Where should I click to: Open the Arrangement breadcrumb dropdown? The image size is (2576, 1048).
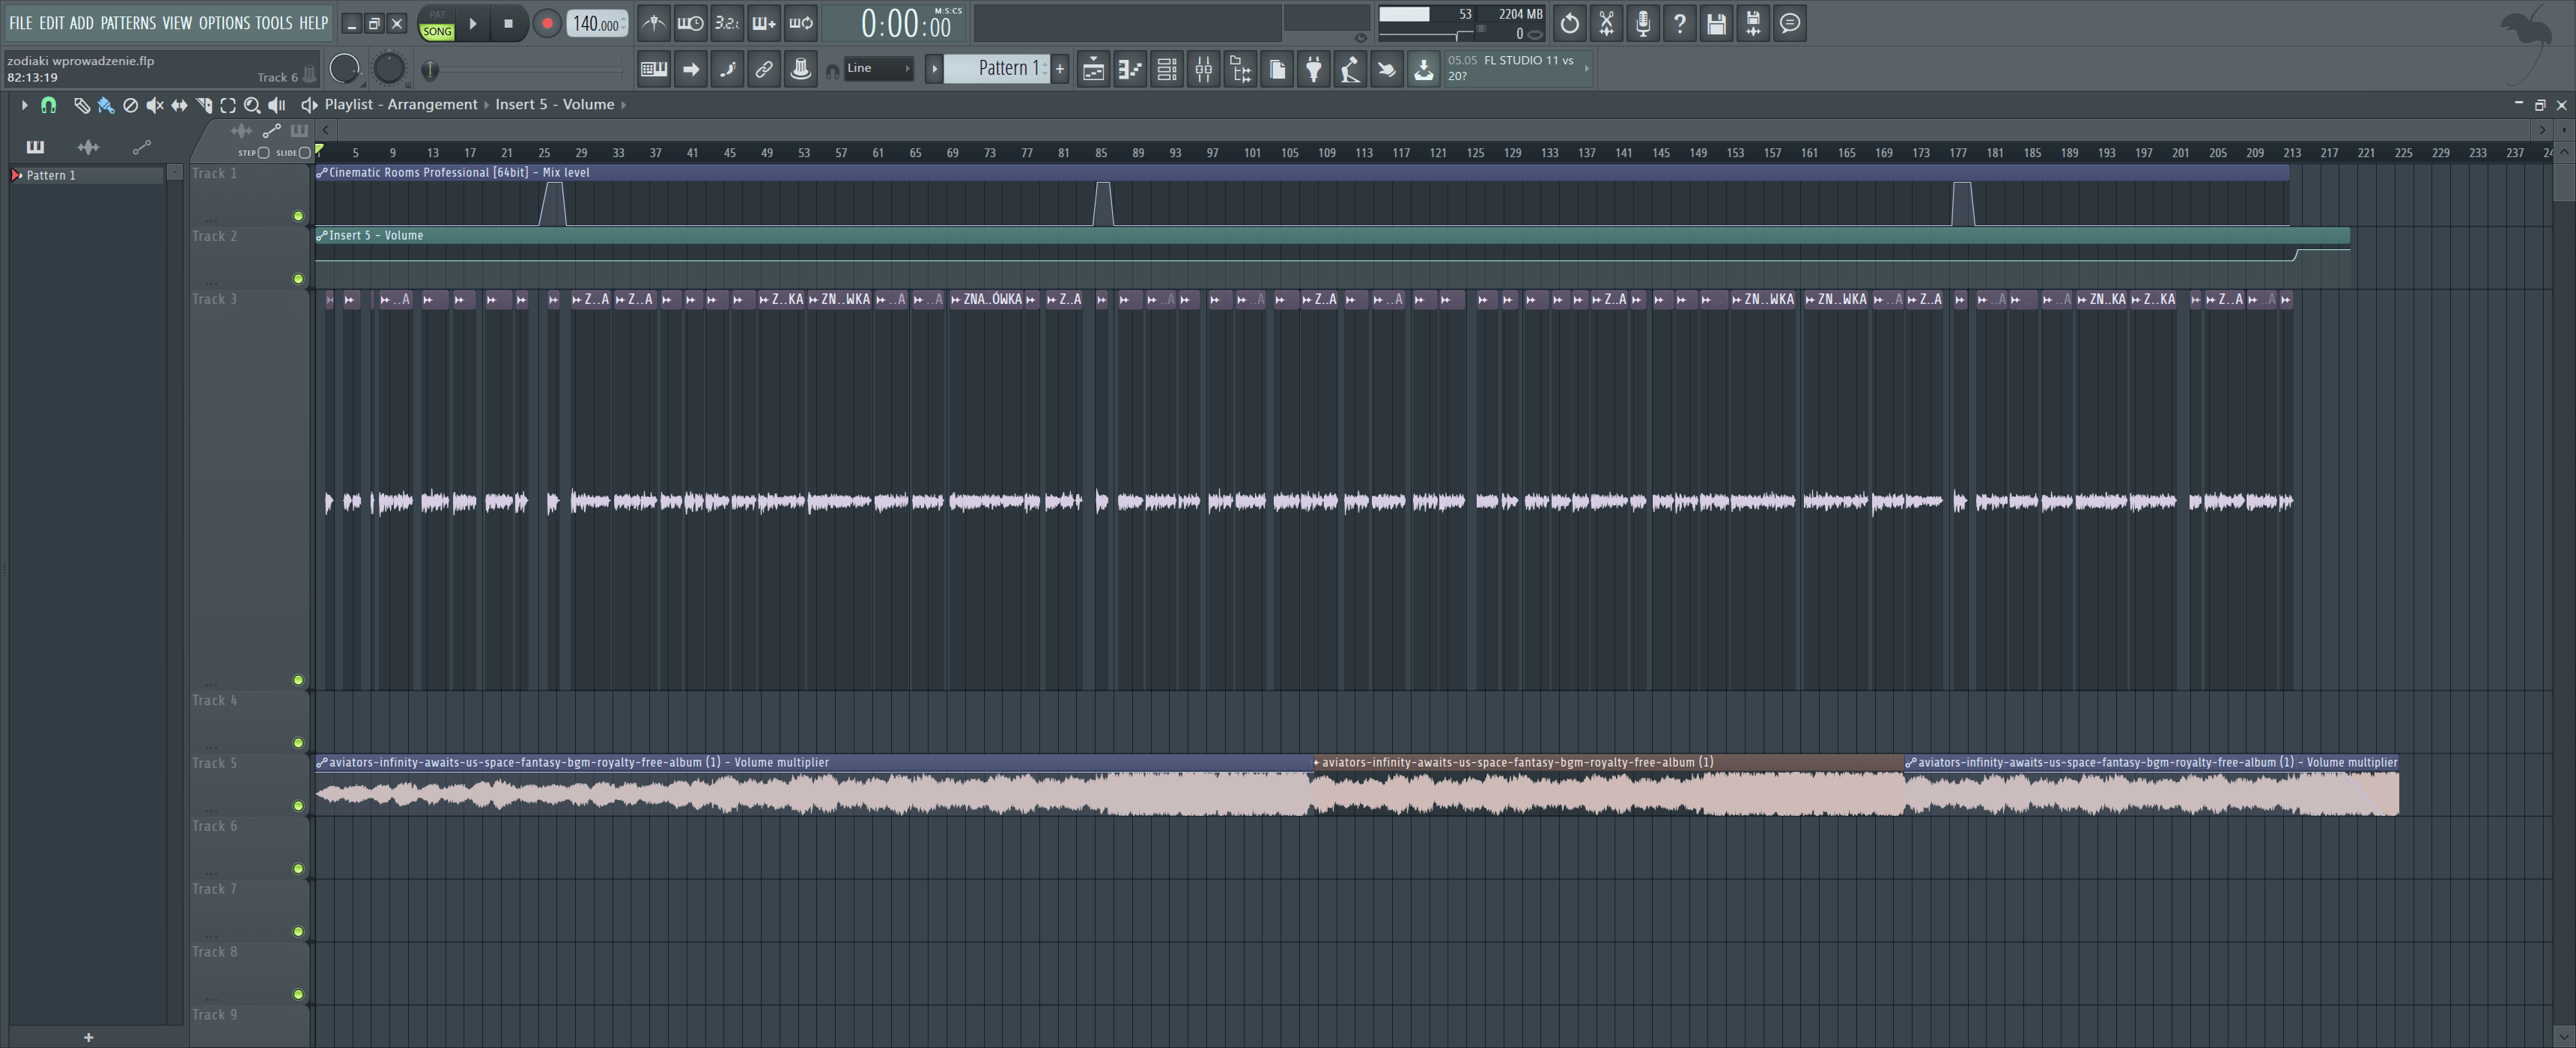click(x=433, y=105)
